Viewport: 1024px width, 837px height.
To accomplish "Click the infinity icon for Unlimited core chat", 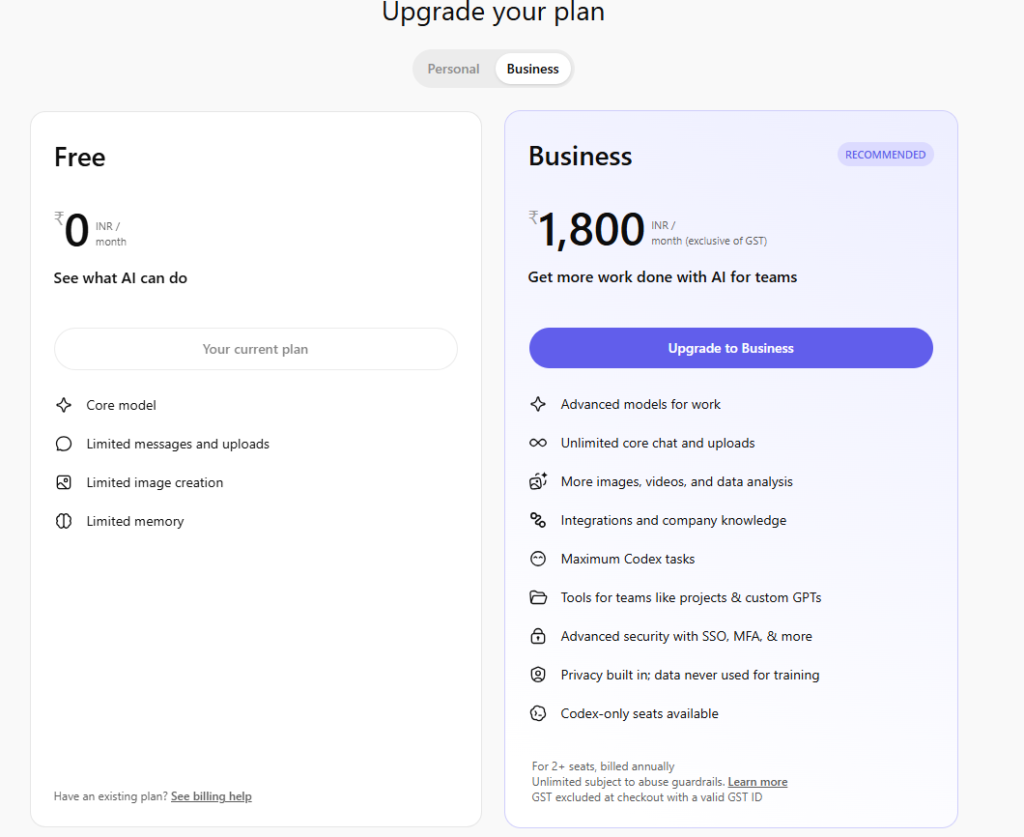I will tap(538, 443).
